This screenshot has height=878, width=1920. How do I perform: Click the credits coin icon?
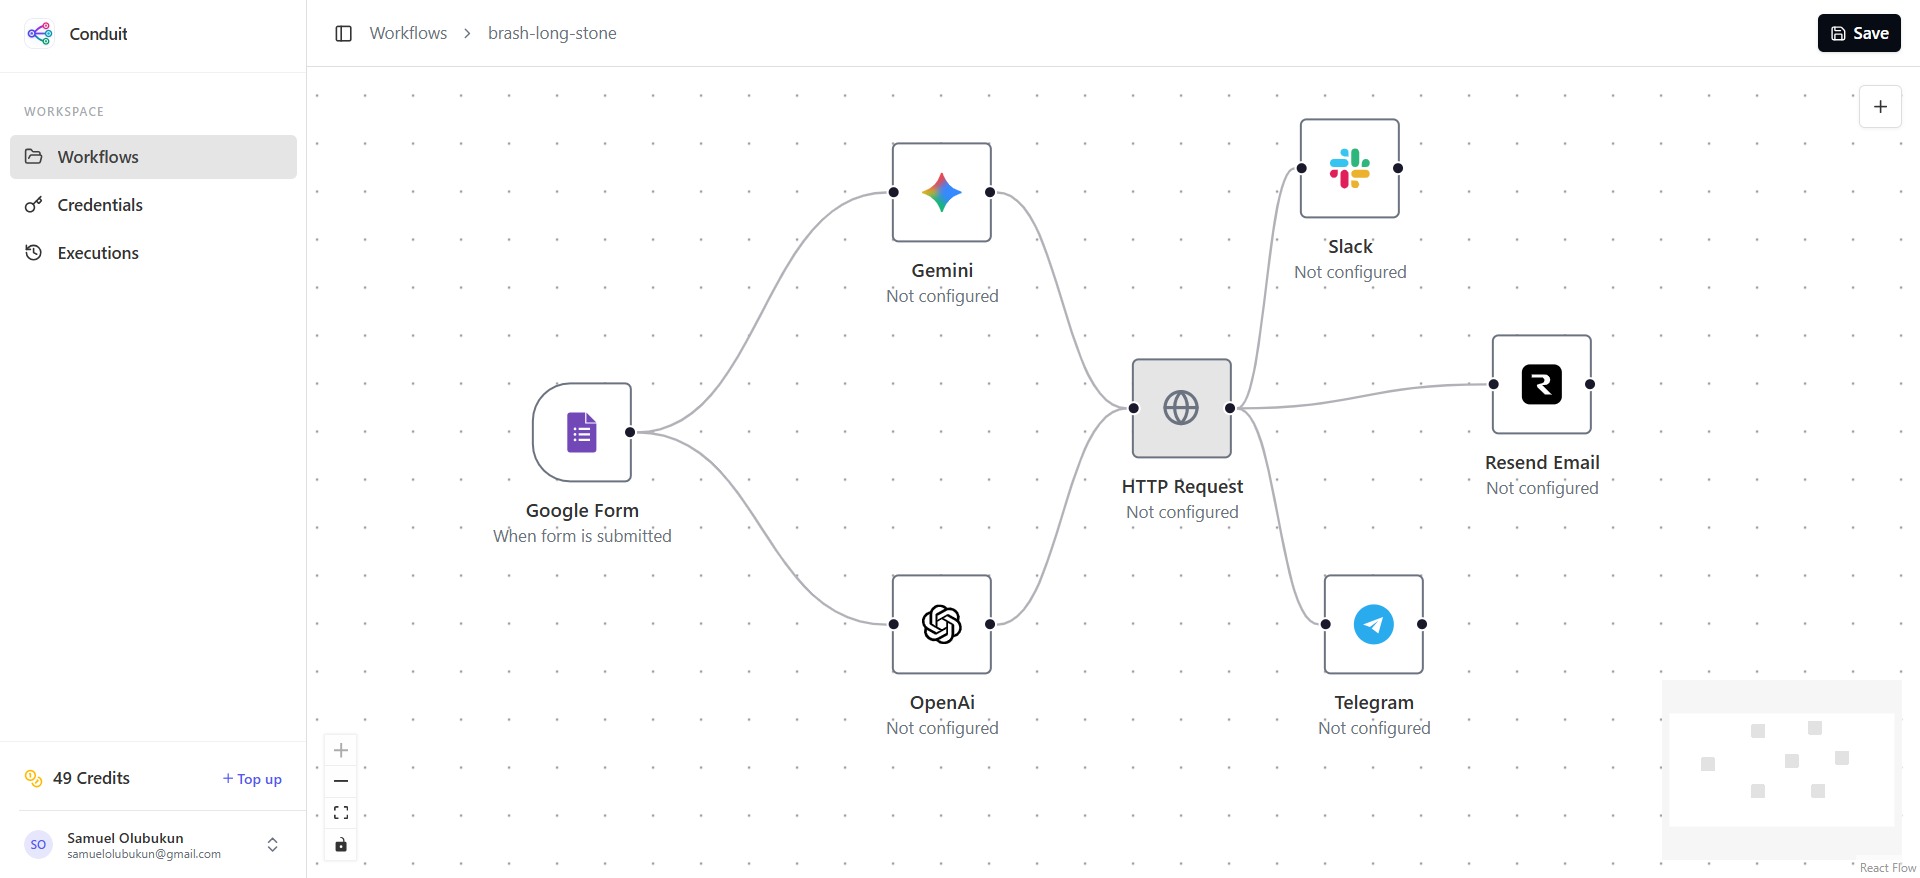(x=33, y=778)
